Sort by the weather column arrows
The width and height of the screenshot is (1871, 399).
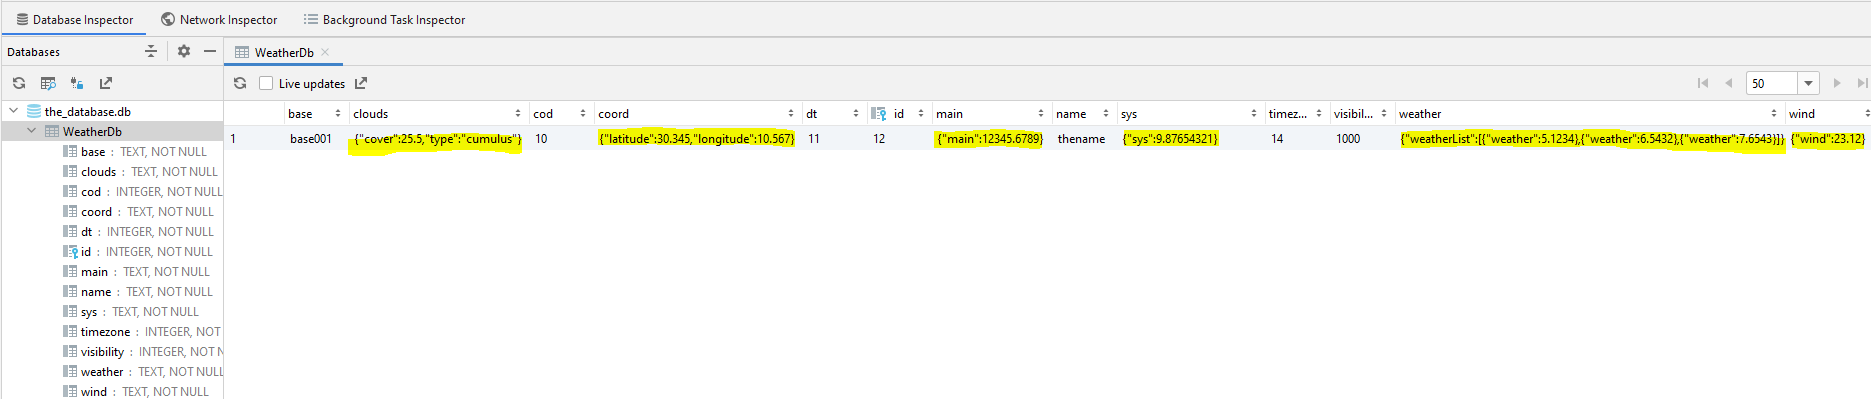[x=1774, y=114]
